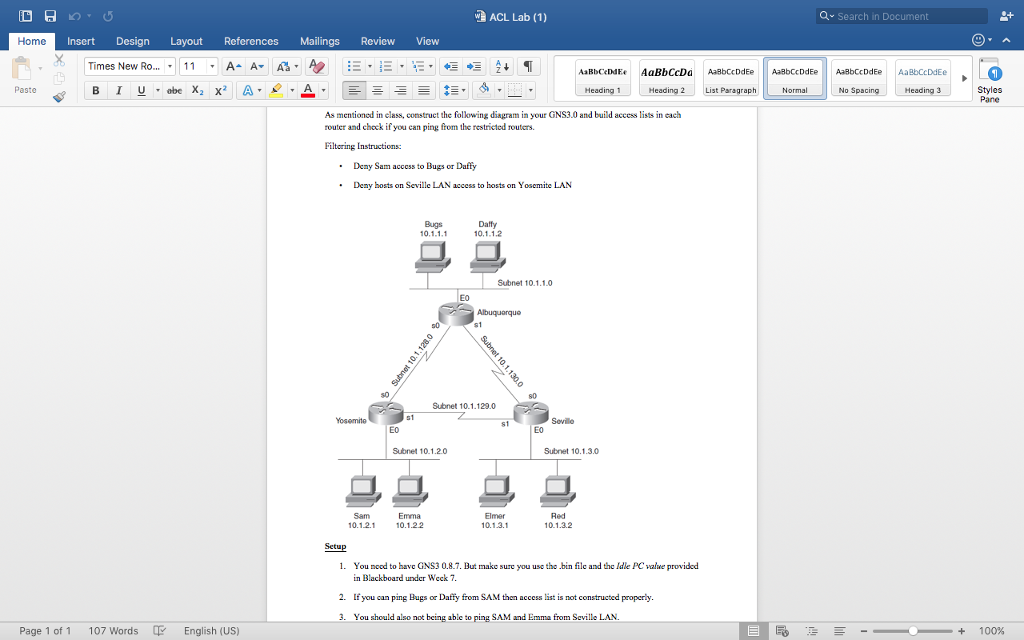Screen dimensions: 1024x640
Task: Expand the styles gallery arrow
Action: 964,78
